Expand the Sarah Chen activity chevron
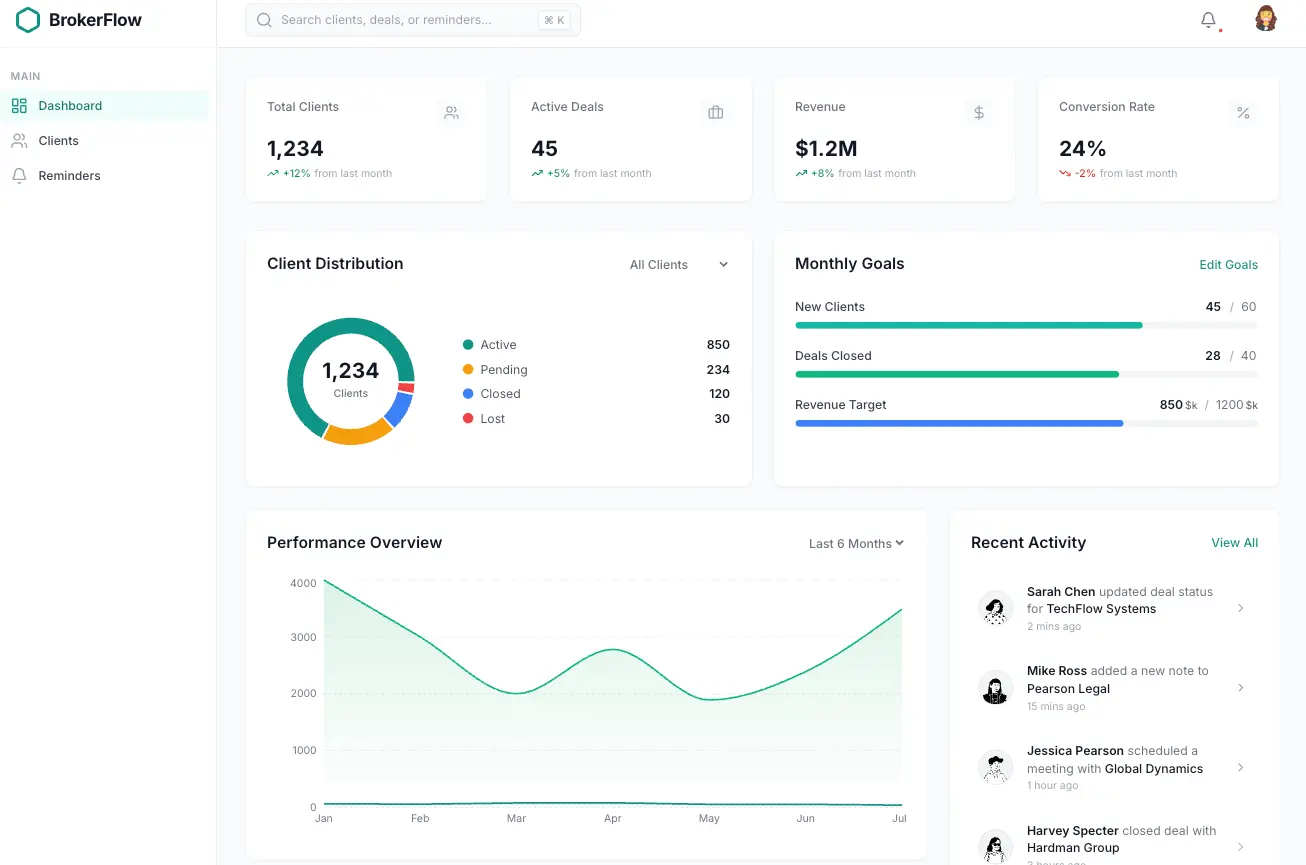The width and height of the screenshot is (1306, 865). [1240, 608]
